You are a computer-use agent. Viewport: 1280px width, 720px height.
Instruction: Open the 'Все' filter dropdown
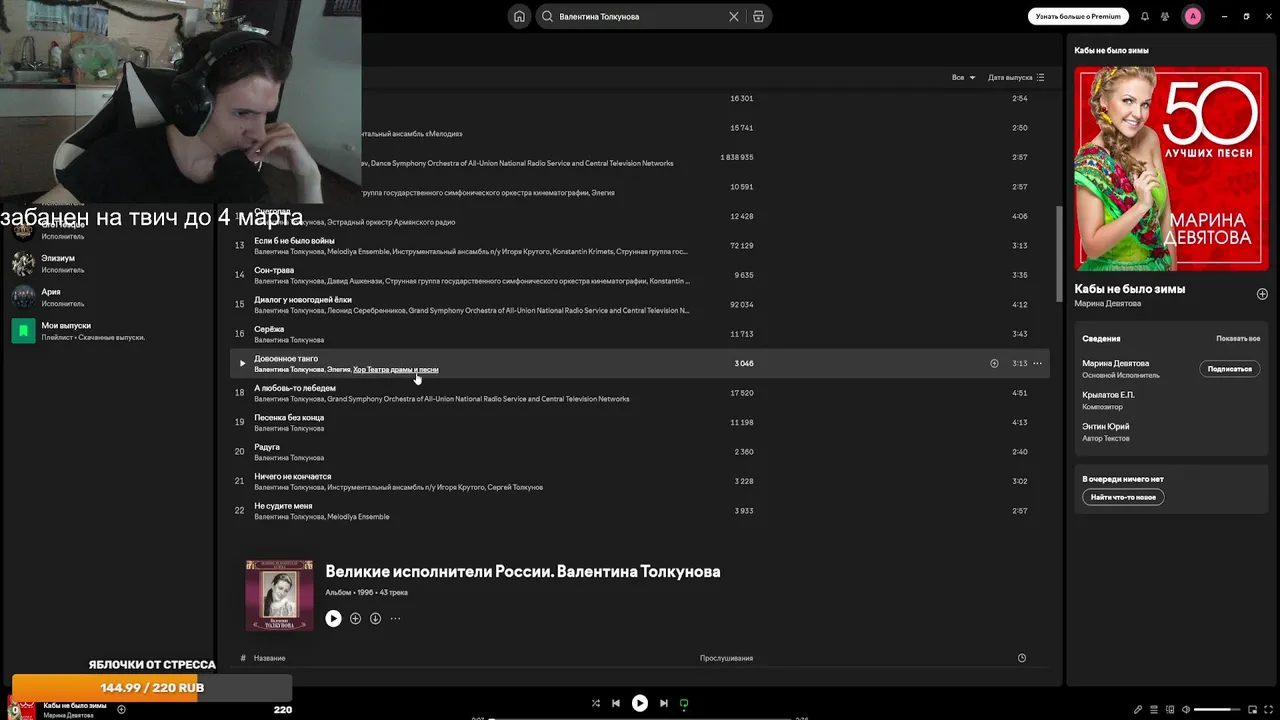click(x=963, y=77)
